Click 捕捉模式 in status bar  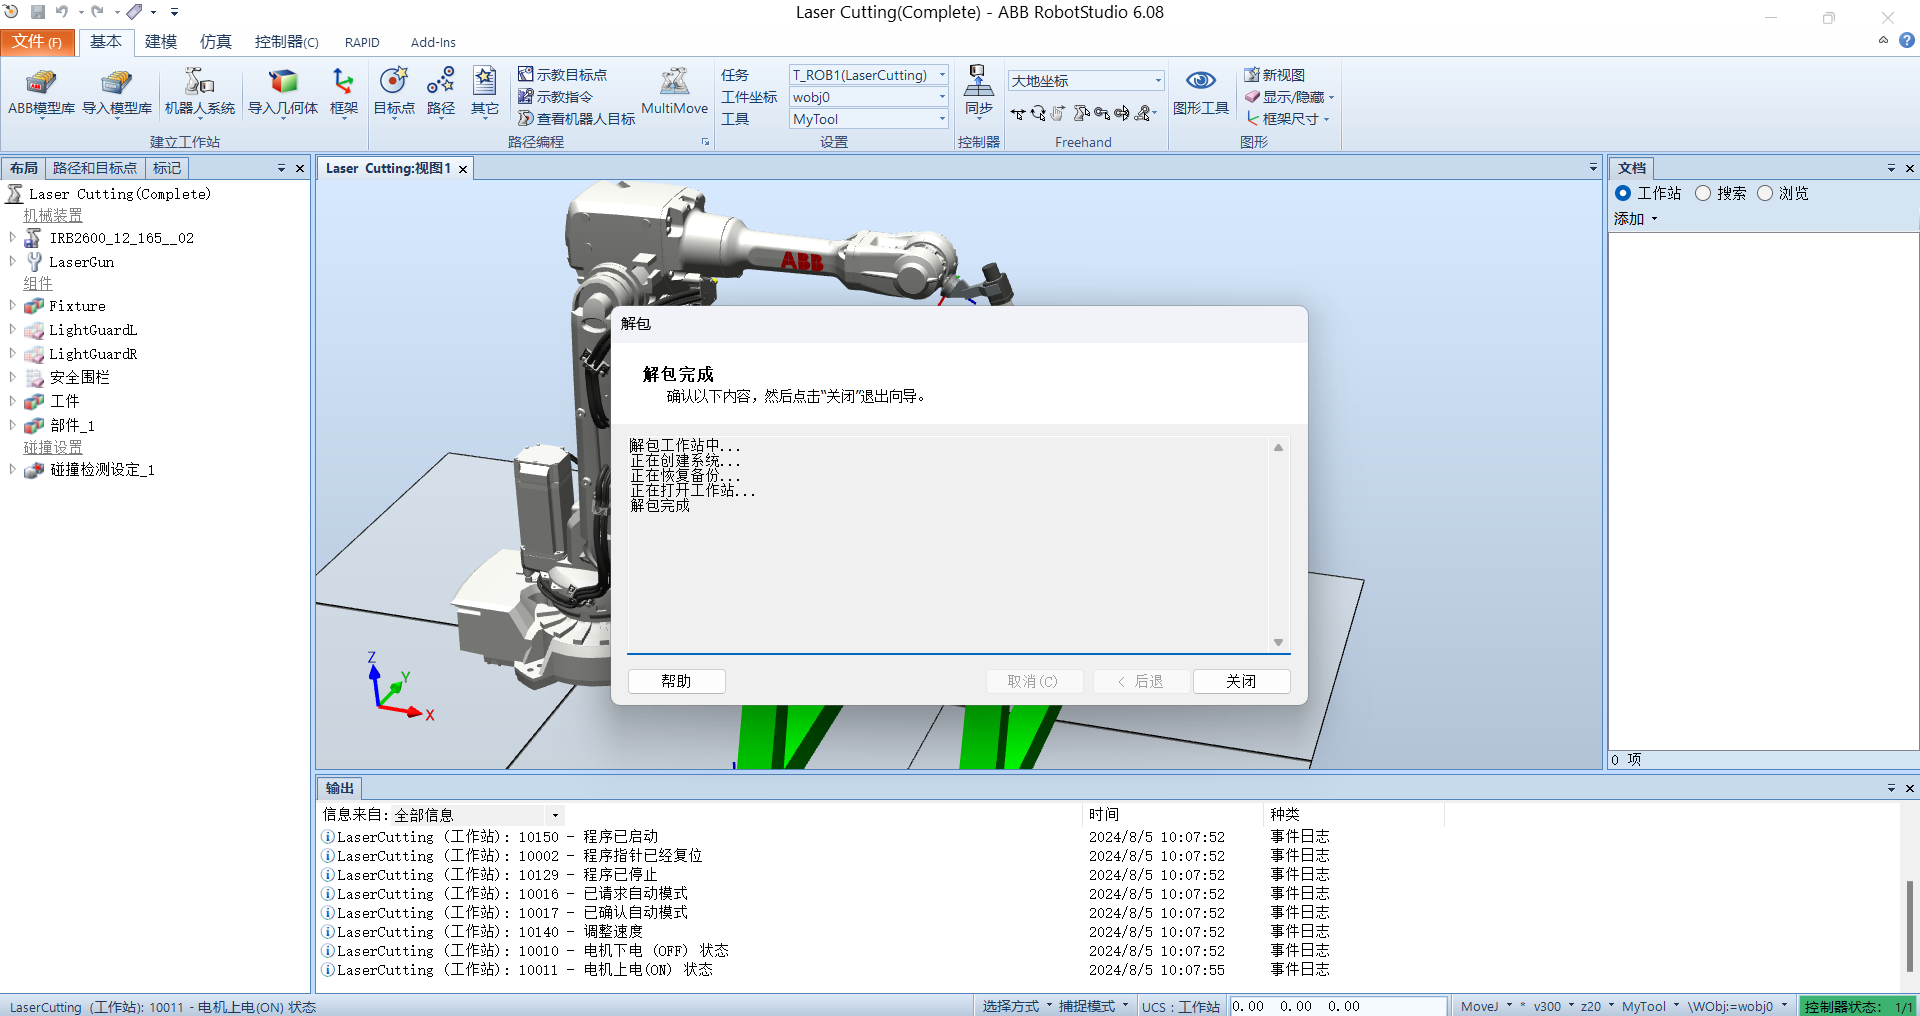(x=1093, y=1006)
